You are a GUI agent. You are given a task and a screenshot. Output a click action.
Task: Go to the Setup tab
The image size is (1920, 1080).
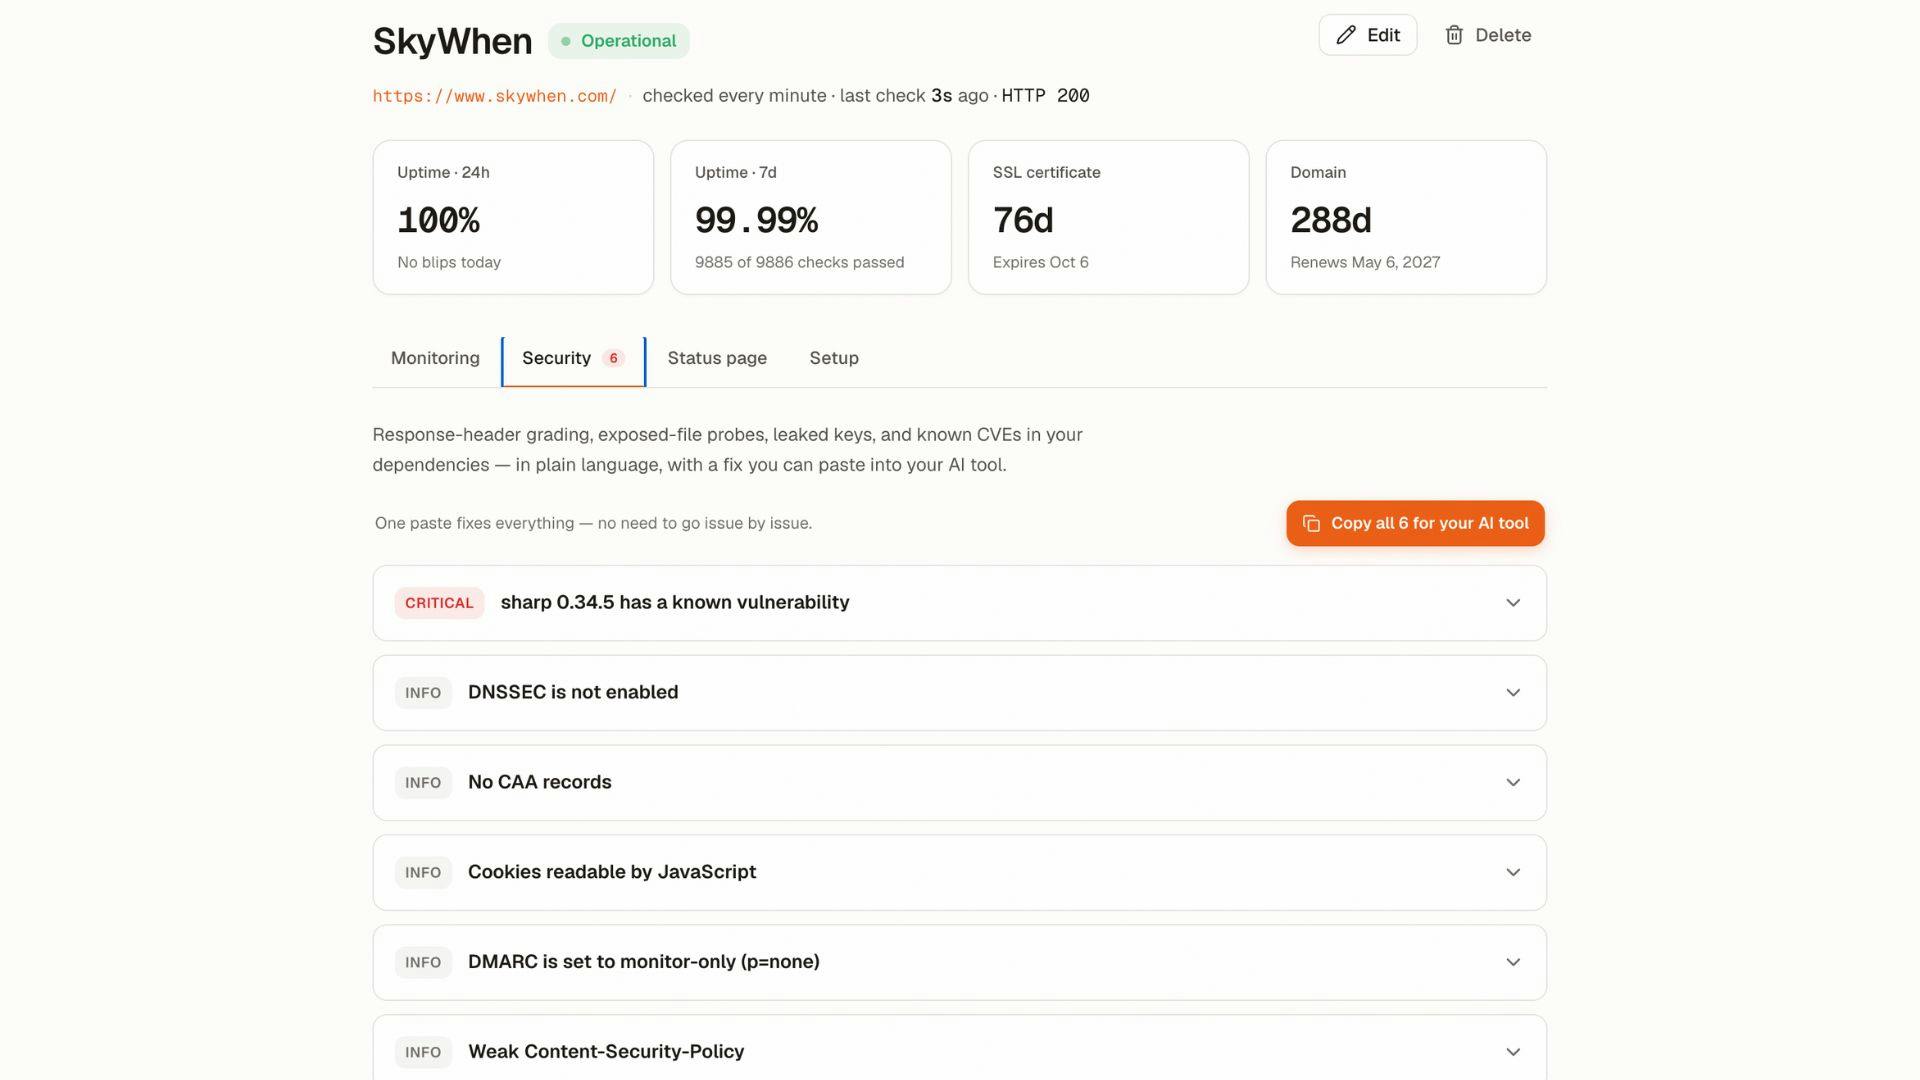[x=834, y=358]
